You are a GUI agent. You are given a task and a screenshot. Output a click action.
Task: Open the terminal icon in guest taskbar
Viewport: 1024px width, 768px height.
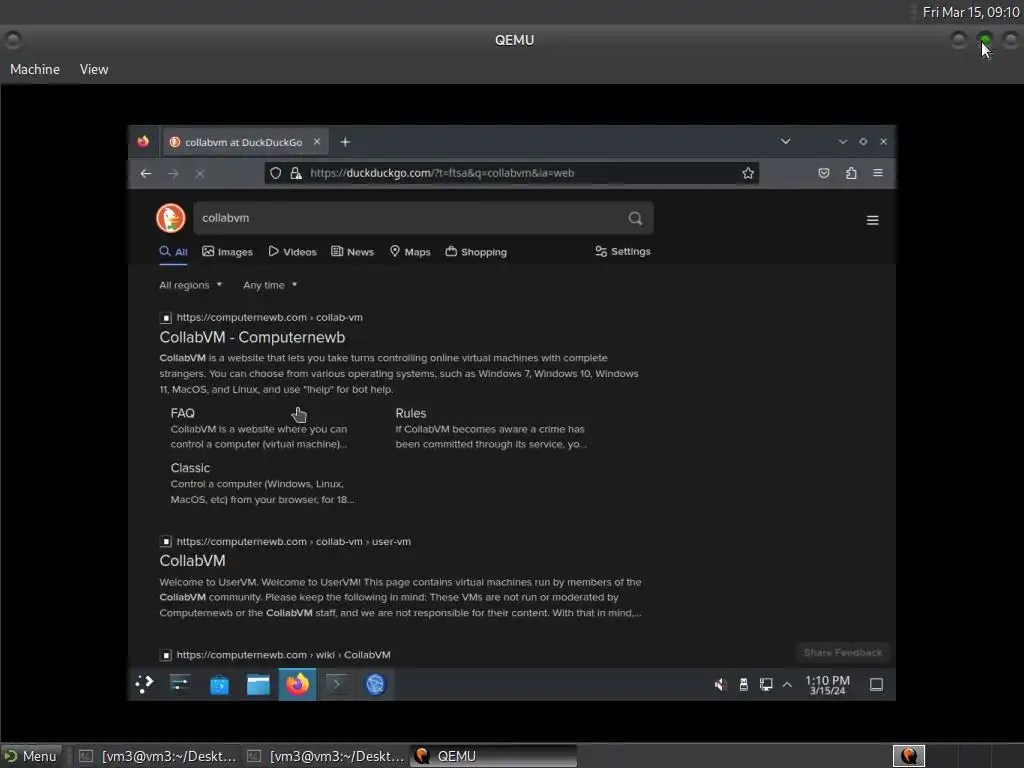pos(336,684)
